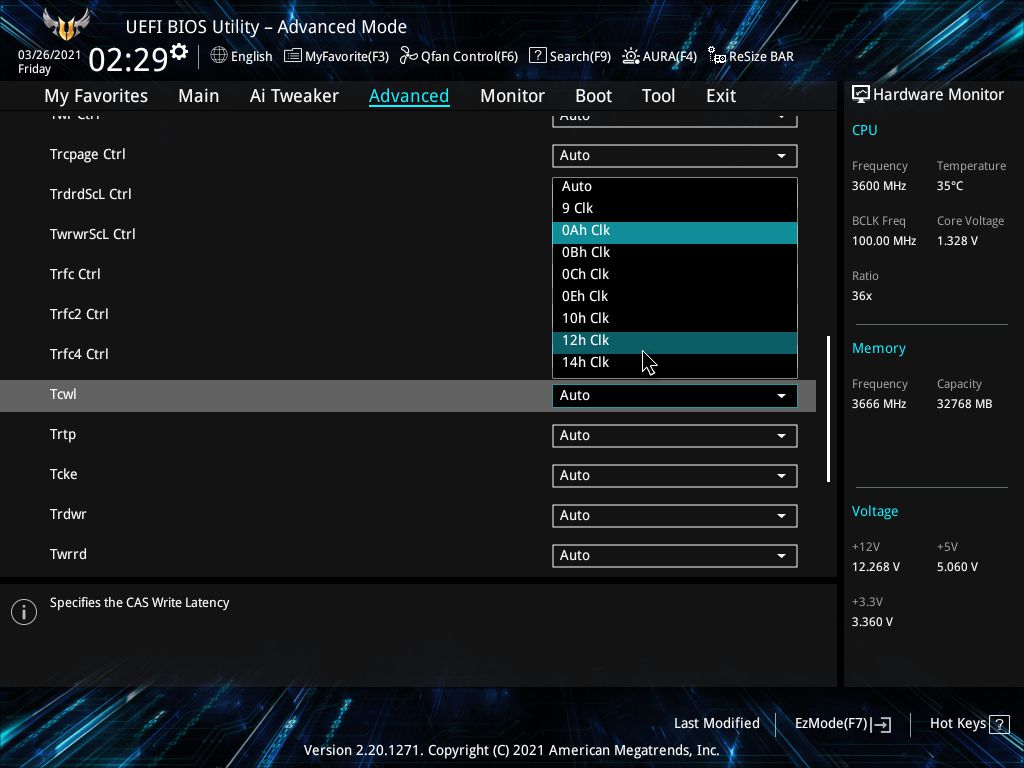
Task: Open the Monitor tab
Action: click(x=512, y=96)
